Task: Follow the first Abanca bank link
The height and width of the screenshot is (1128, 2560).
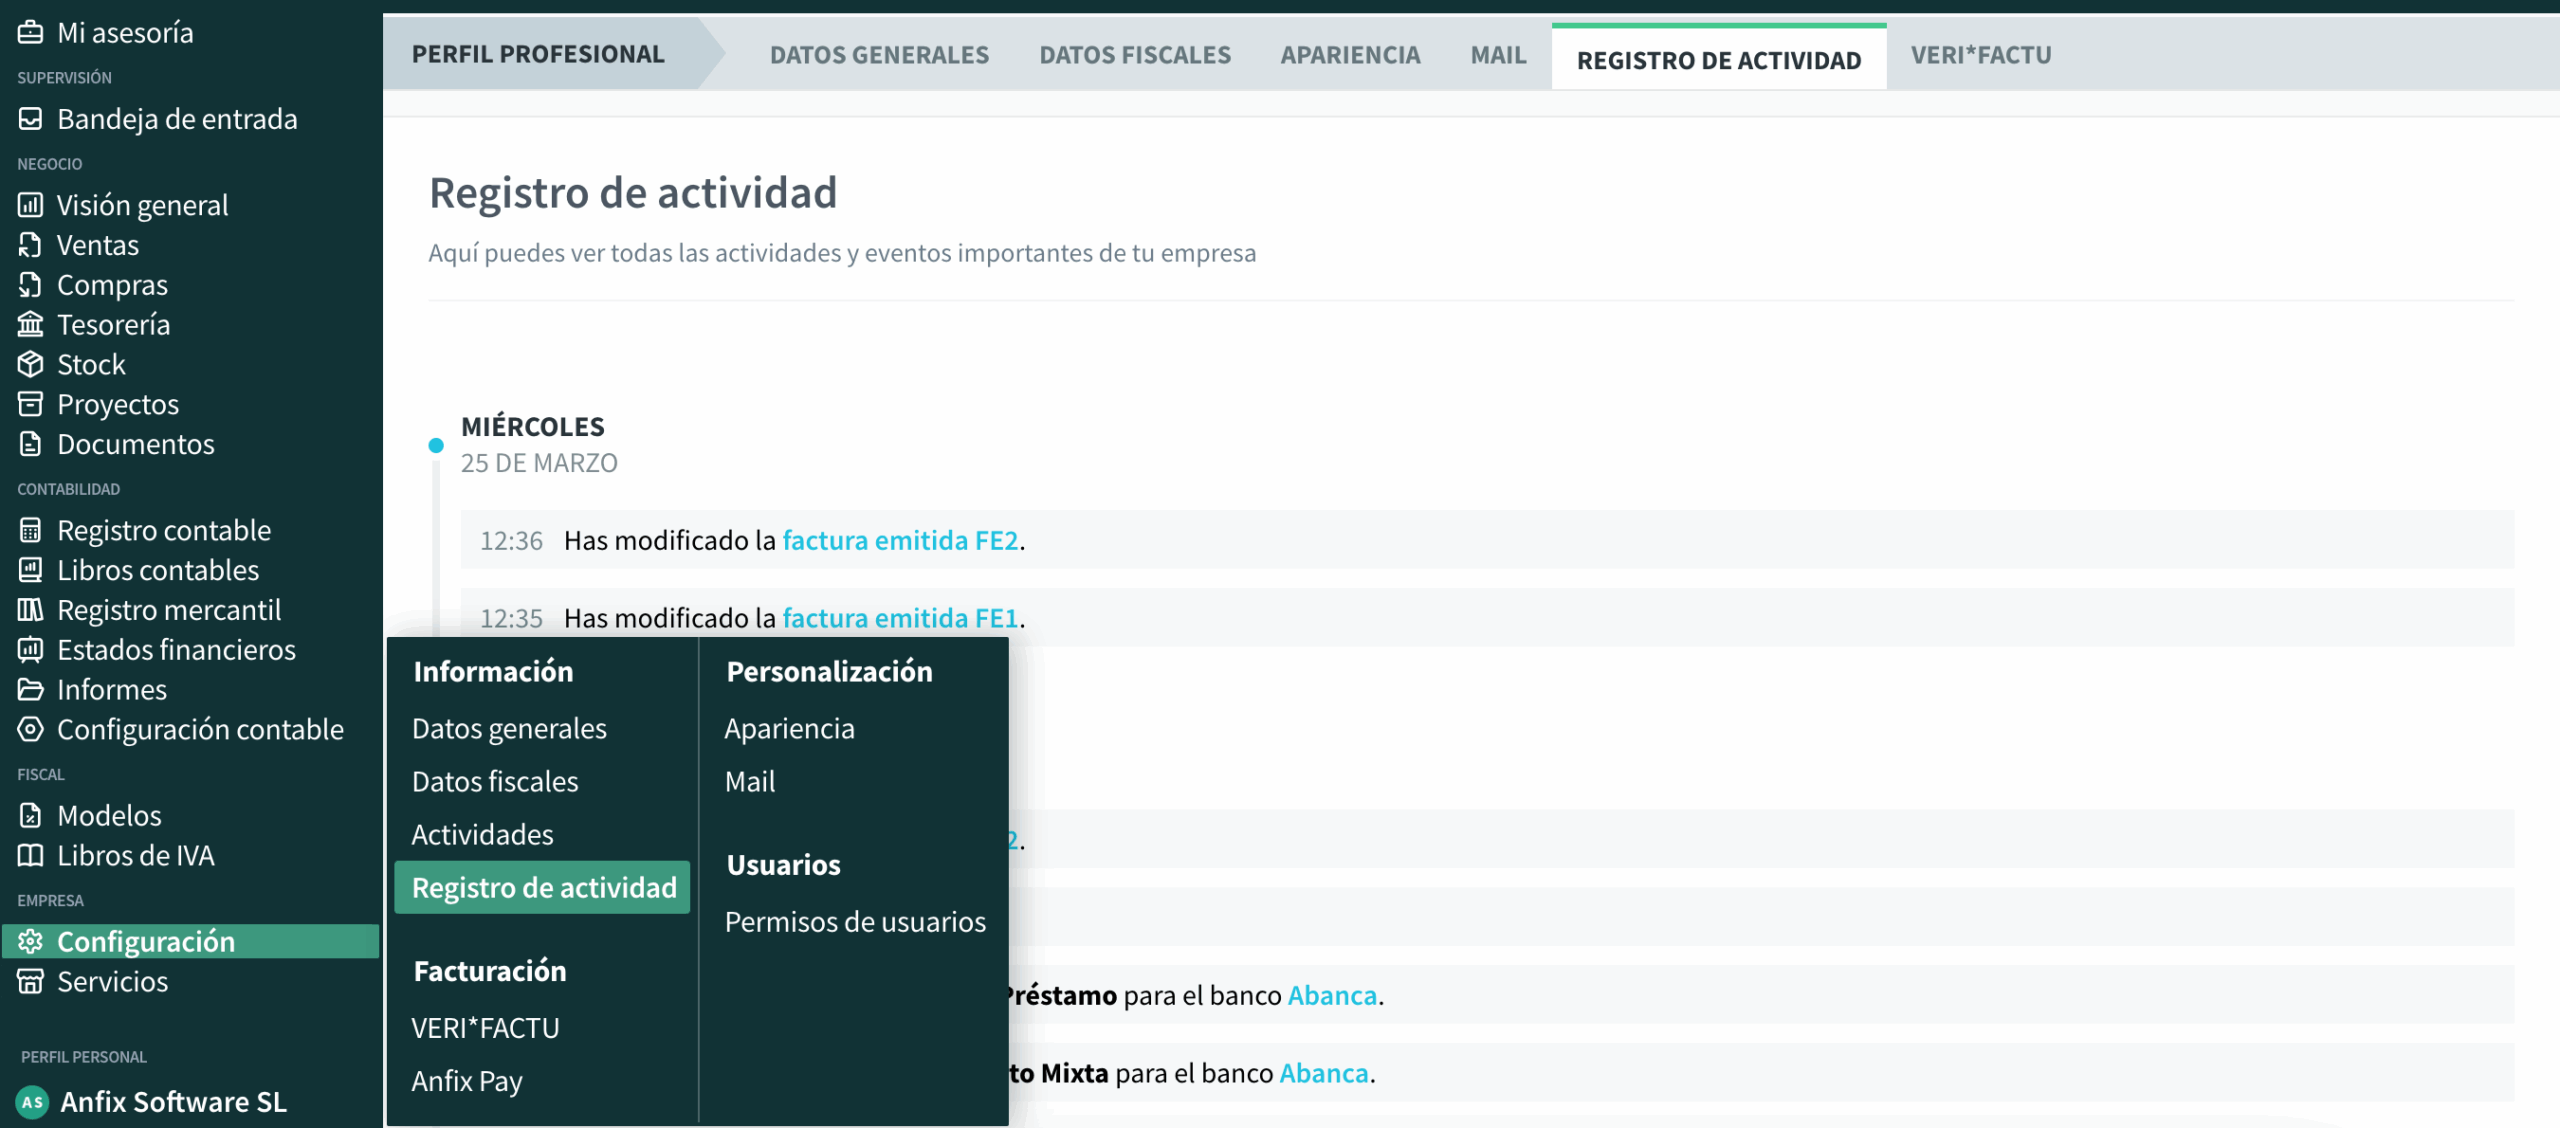Action: click(x=1332, y=995)
